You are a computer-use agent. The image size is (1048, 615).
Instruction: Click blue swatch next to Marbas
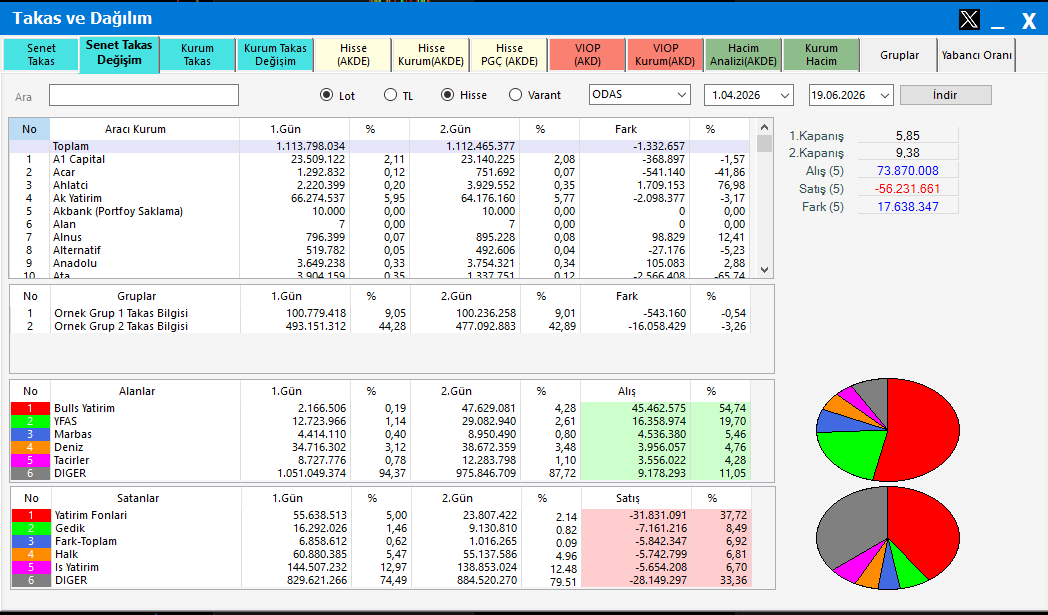pyautogui.click(x=30, y=434)
